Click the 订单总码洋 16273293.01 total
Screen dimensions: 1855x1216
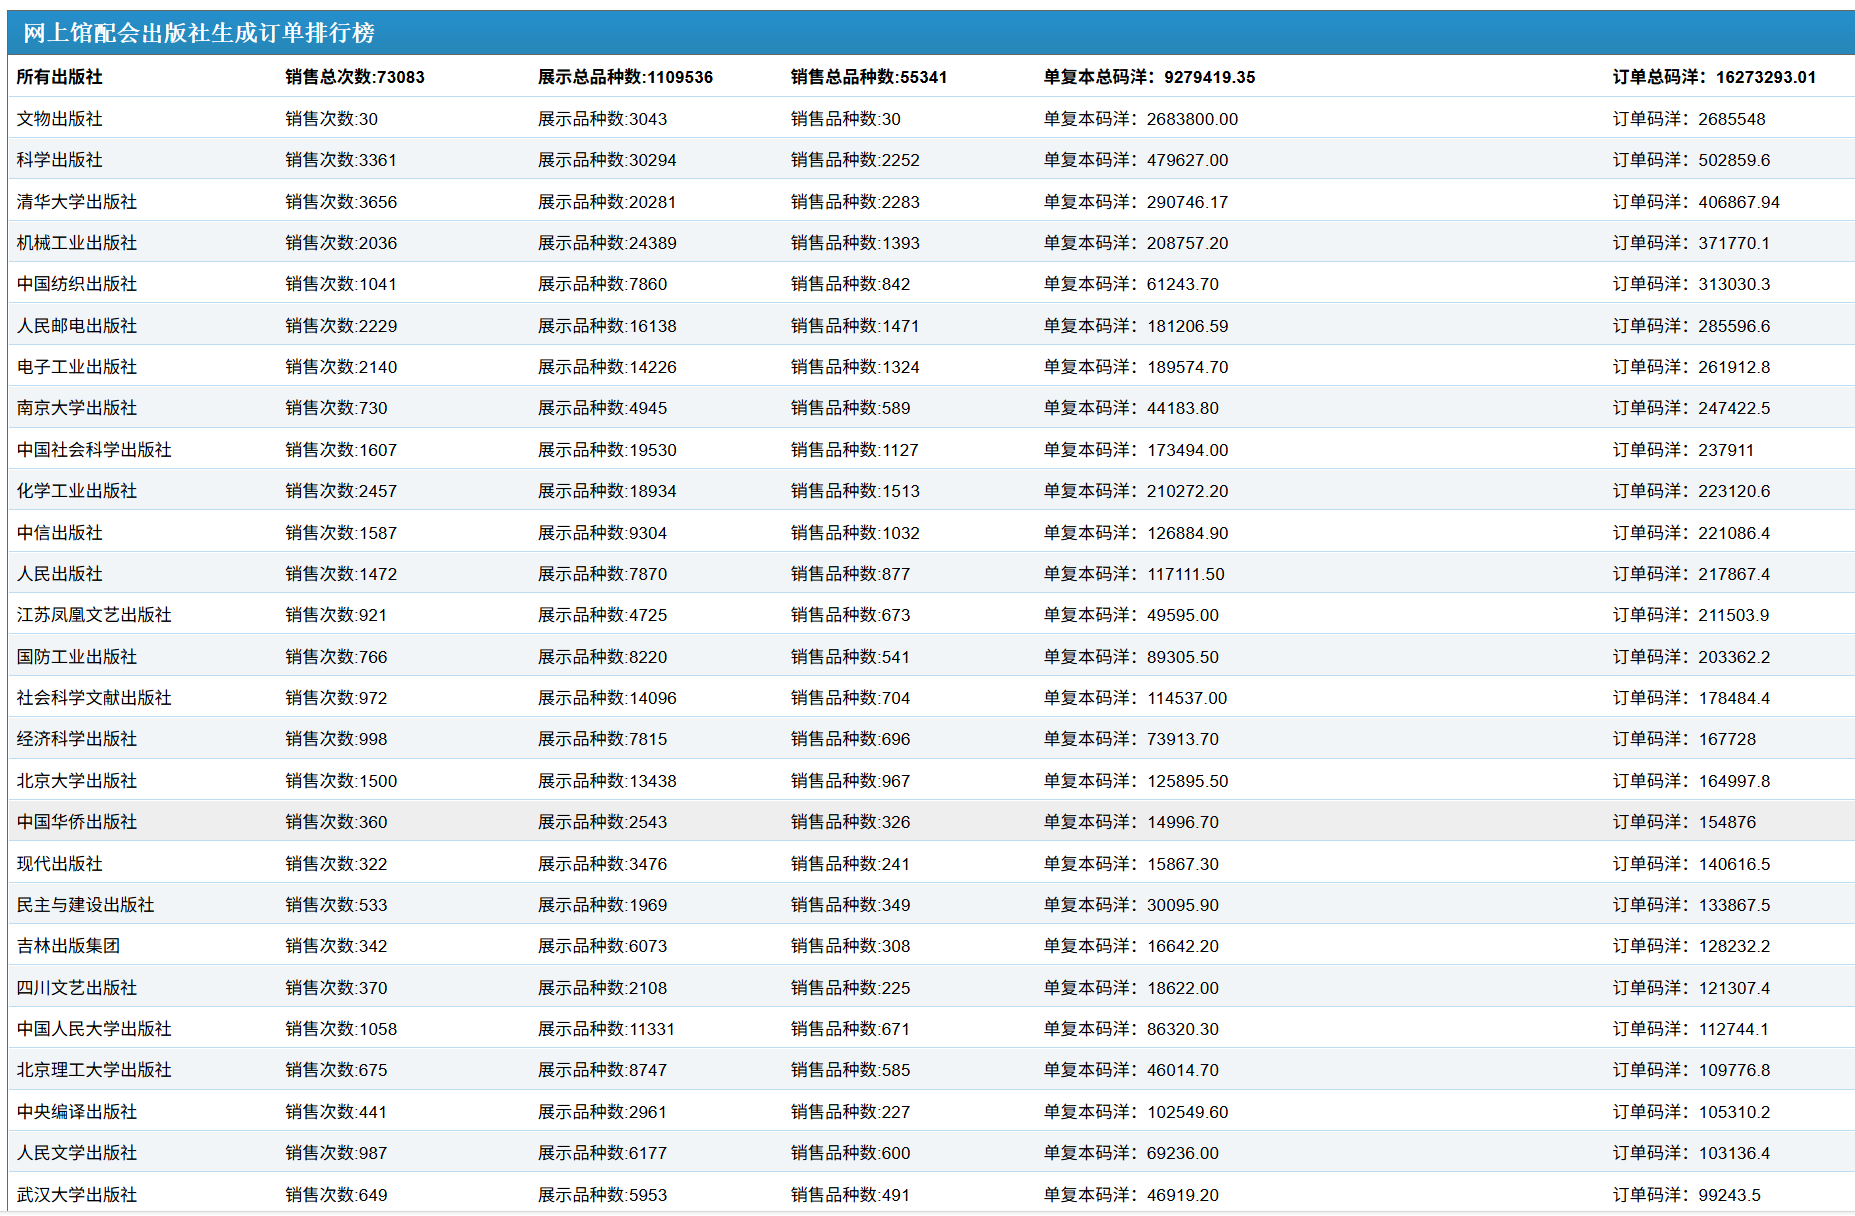1713,77
